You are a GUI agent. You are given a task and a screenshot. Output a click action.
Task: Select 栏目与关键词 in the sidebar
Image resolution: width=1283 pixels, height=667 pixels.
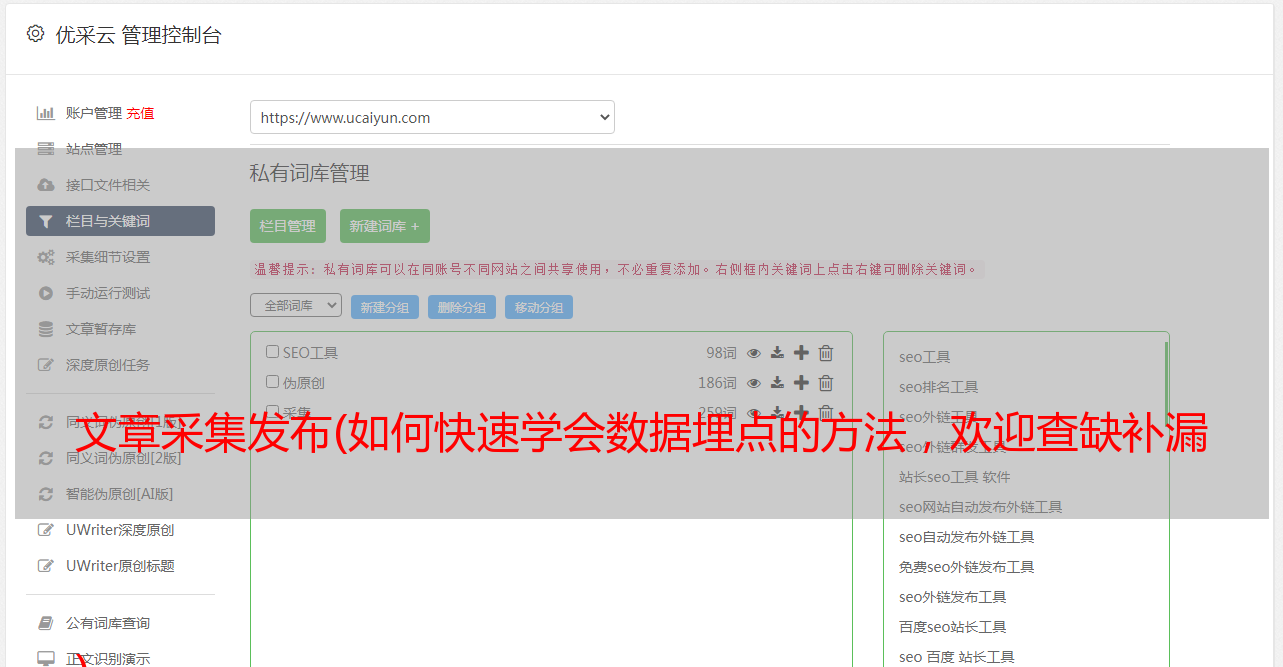pyautogui.click(x=120, y=221)
